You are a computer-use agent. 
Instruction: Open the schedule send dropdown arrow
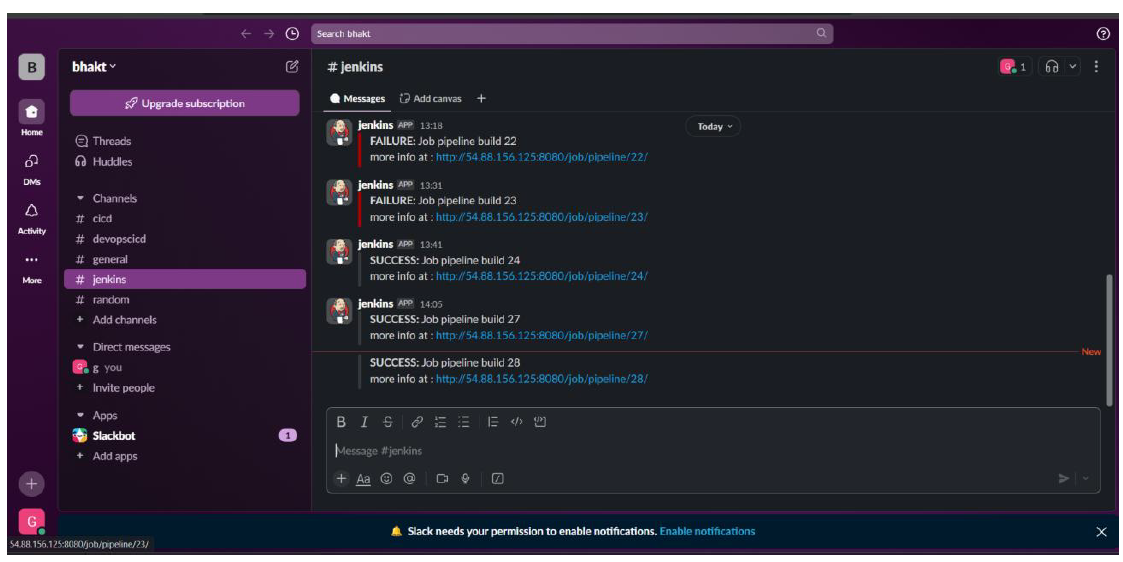pos(1086,478)
